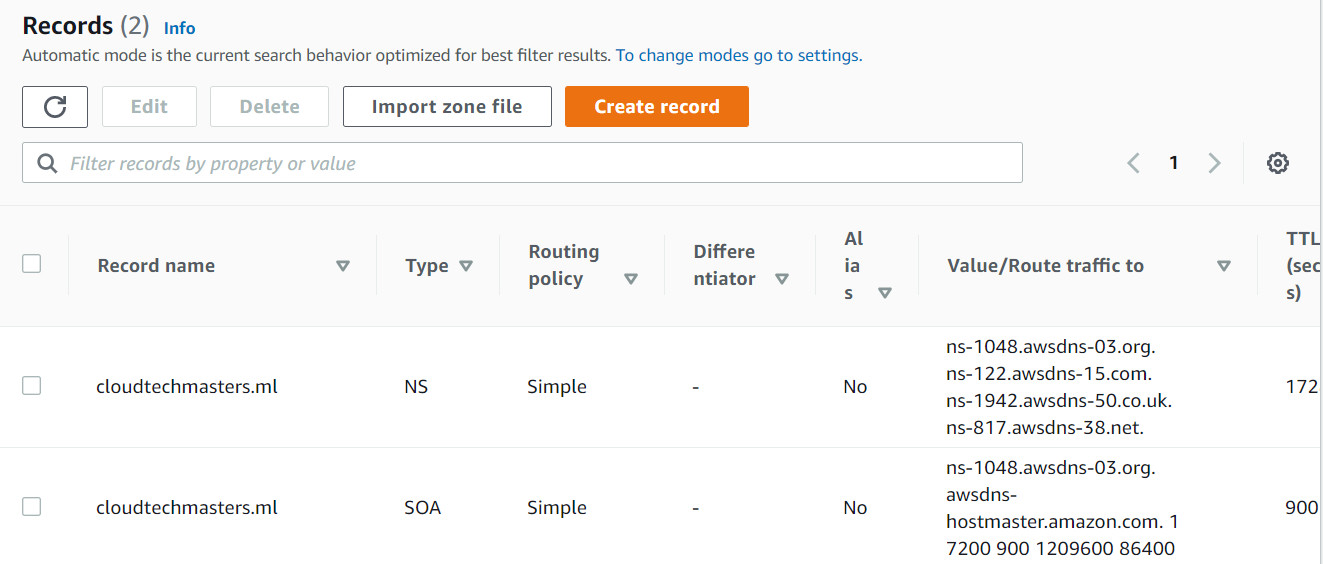
Task: Sort by Routing policy arrow
Action: [x=631, y=279]
